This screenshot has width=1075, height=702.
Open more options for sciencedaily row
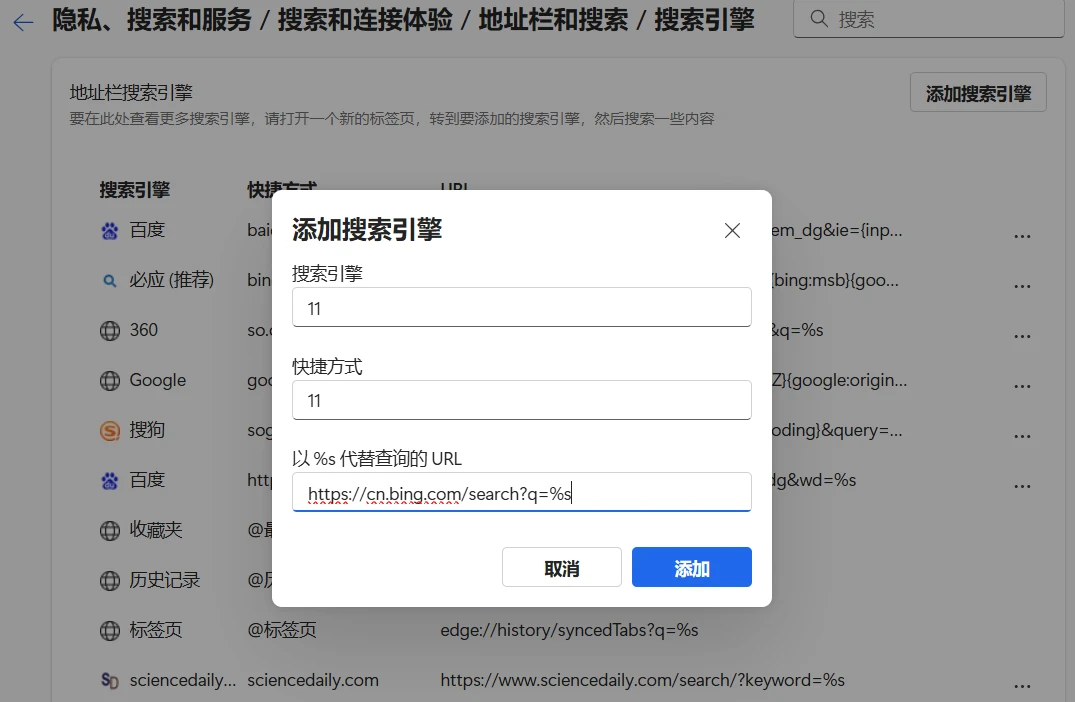point(1022,686)
